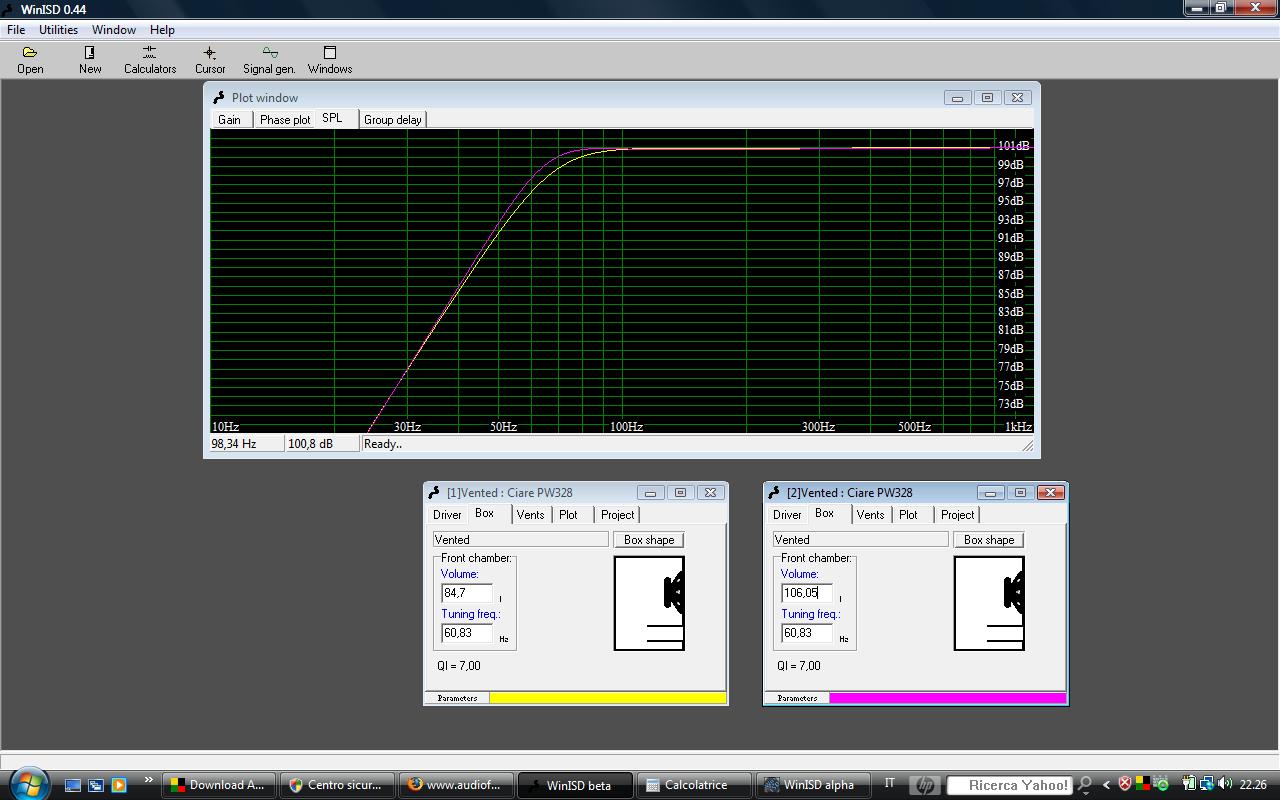Select Driver tab in project 1 window
Screen dimensions: 1280x800
coord(447,515)
